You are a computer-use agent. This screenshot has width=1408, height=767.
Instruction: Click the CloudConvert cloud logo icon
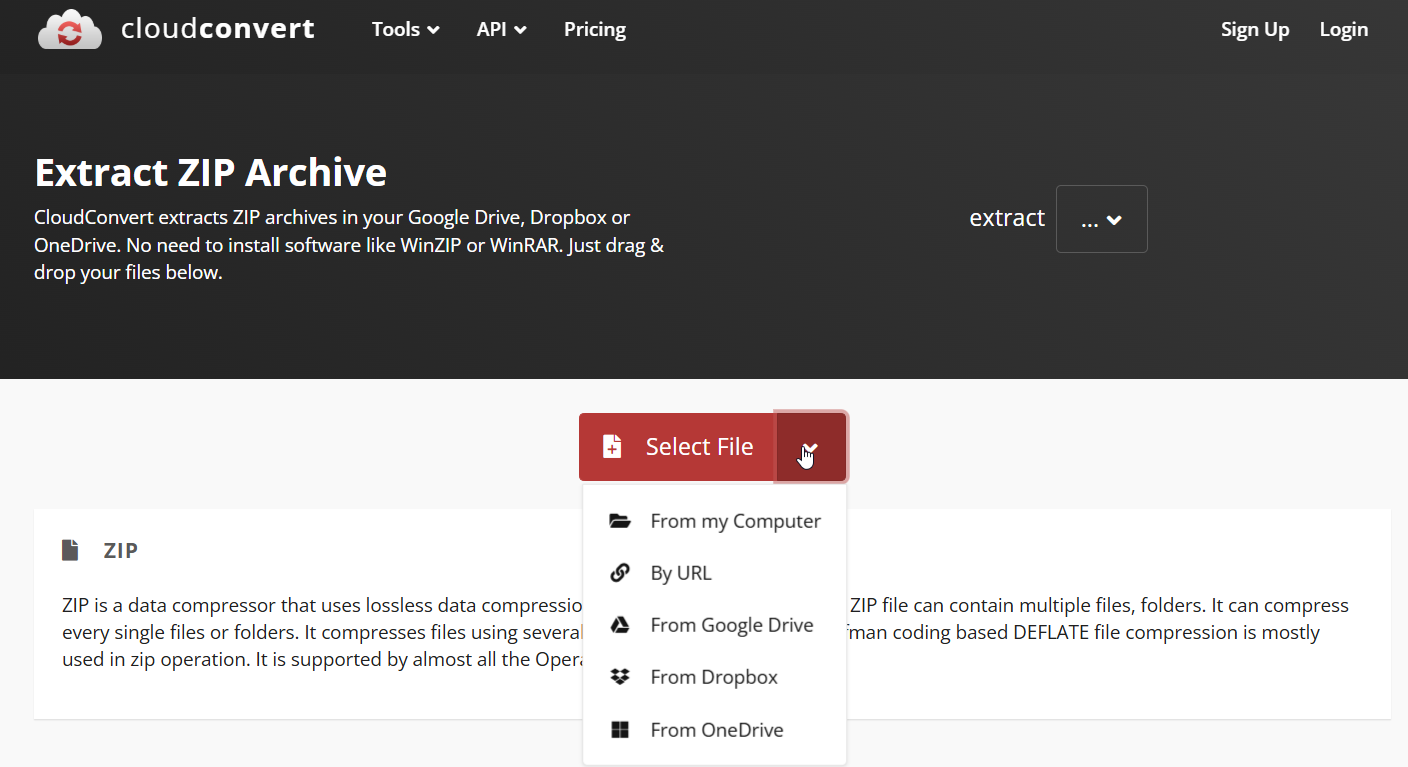69,29
